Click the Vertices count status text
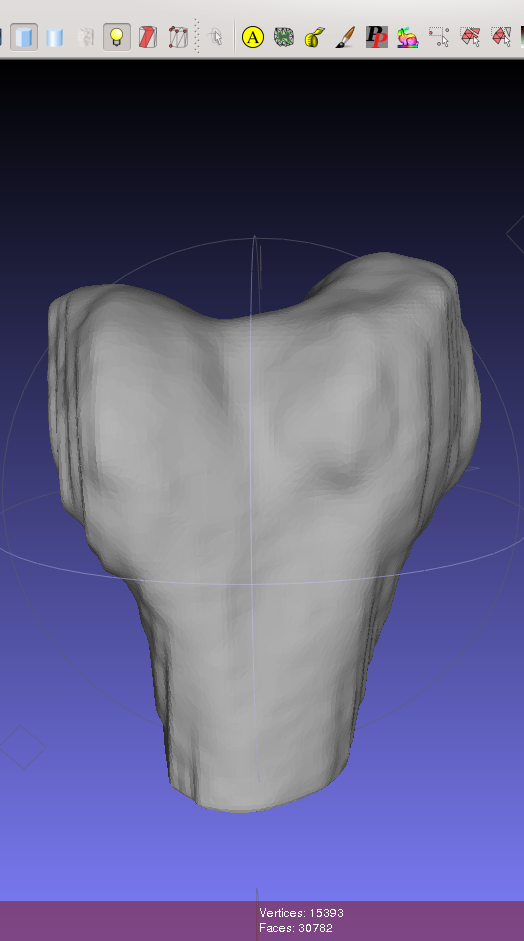The height and width of the screenshot is (941, 524). 301,913
